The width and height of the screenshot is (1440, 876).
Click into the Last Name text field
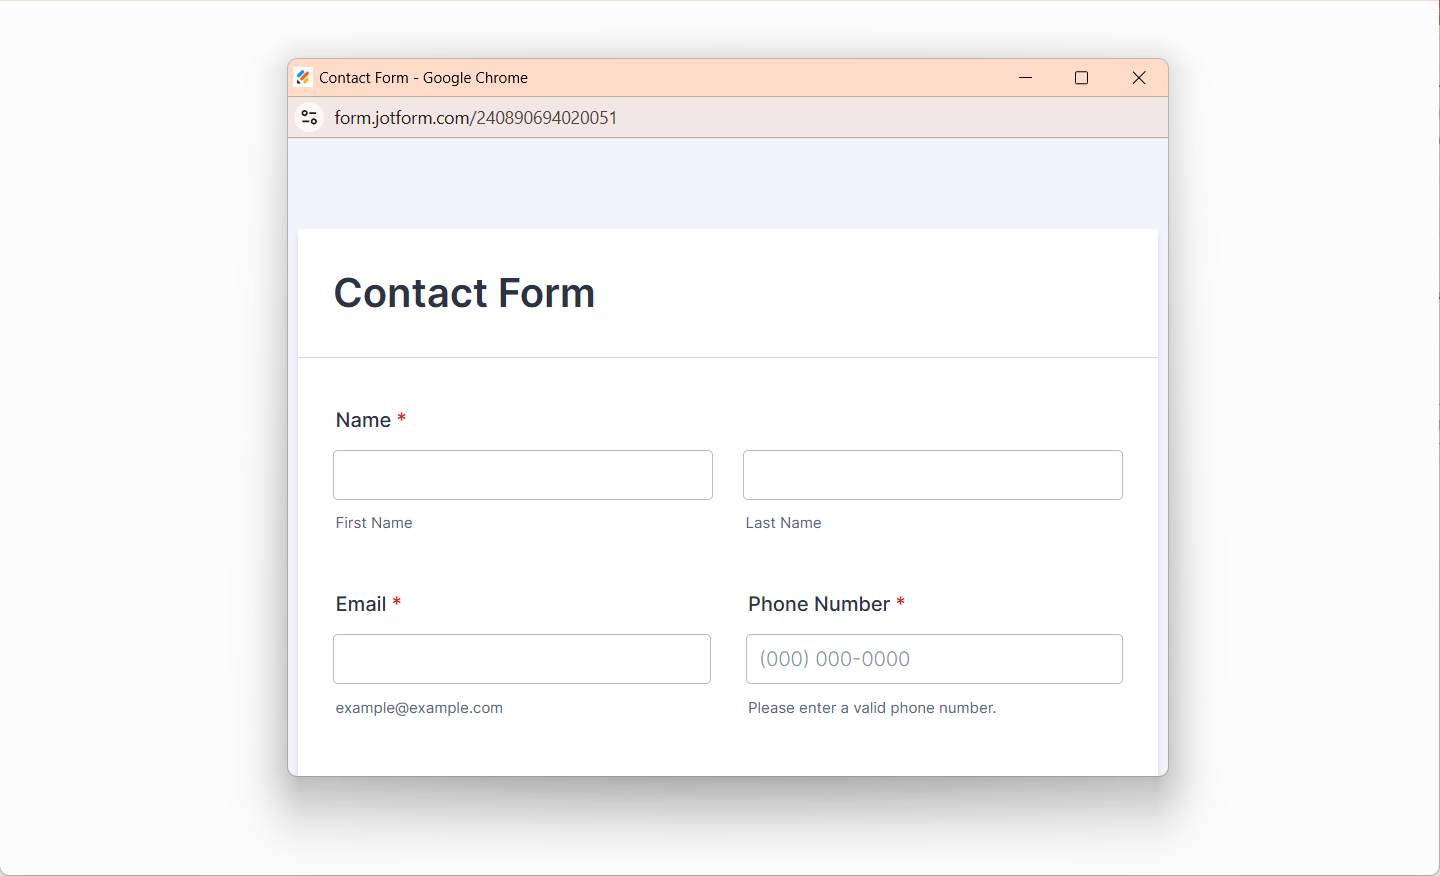point(932,475)
